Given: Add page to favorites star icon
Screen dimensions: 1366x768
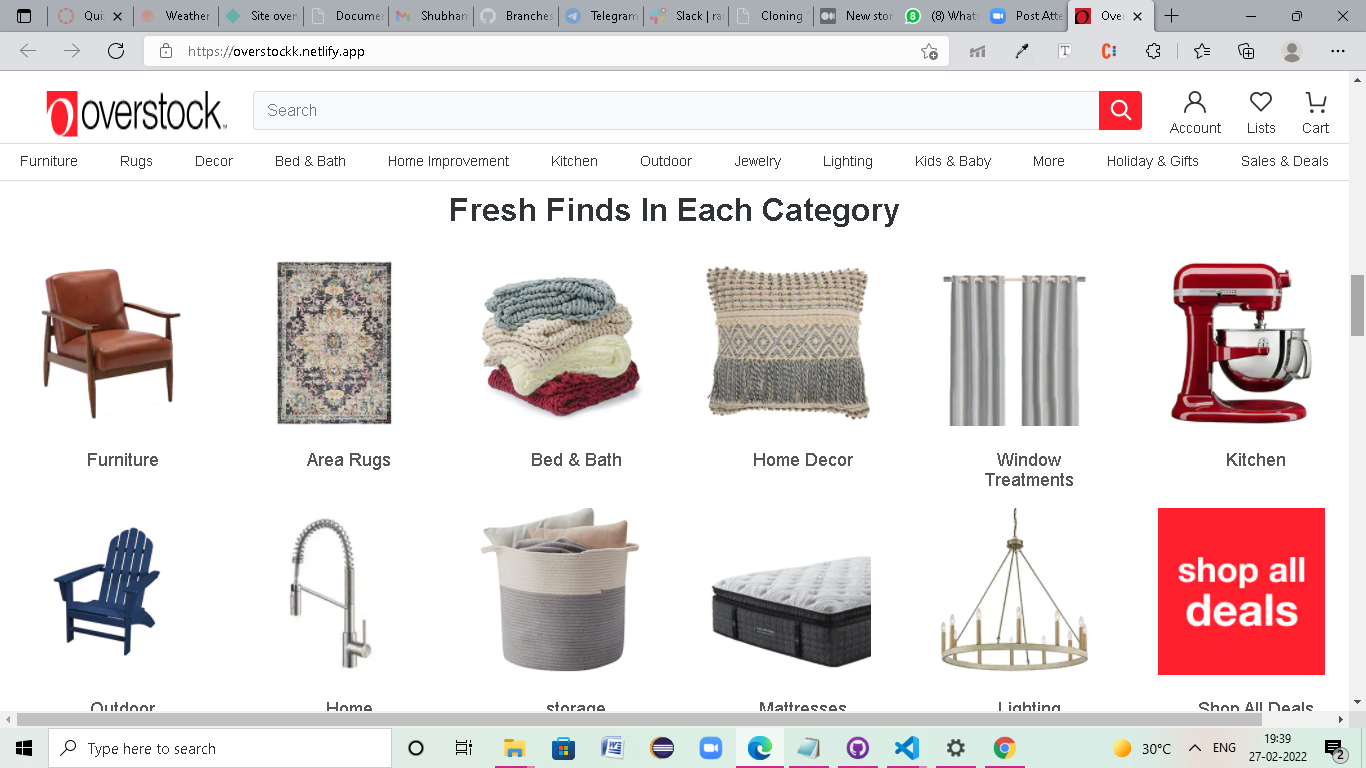Looking at the screenshot, I should pos(929,51).
